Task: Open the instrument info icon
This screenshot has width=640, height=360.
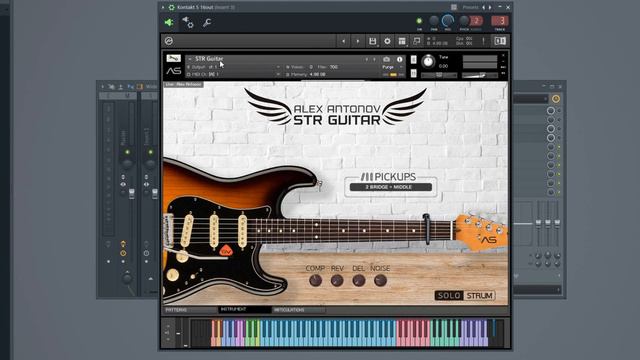Action: 400,60
